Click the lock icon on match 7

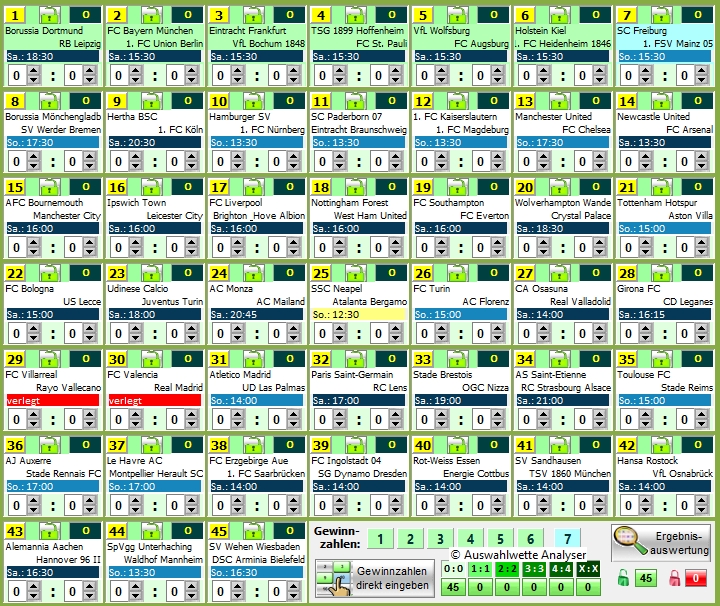click(x=661, y=15)
